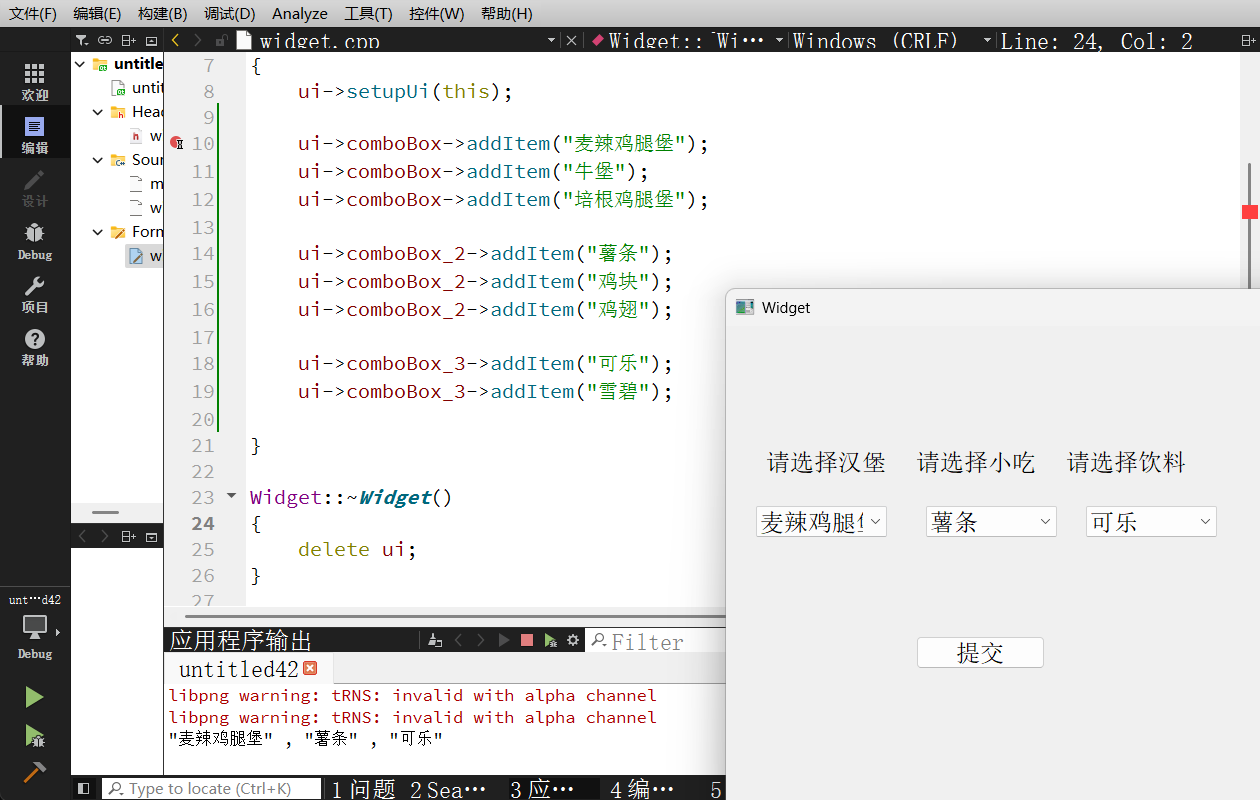Image resolution: width=1260 pixels, height=800 pixels.
Task: Build project with the hammer icon
Action: coord(34,772)
